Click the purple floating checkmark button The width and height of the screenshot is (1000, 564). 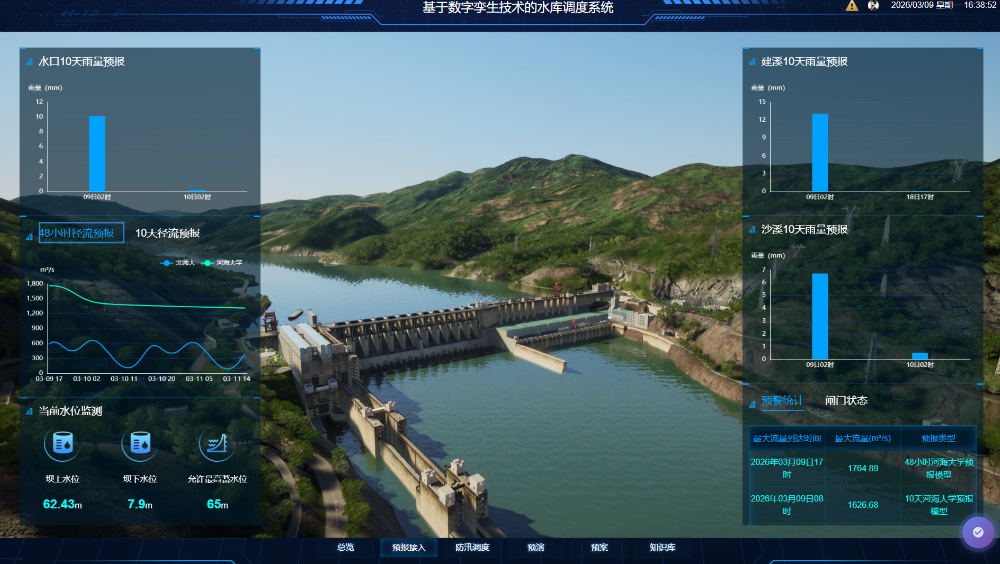click(978, 532)
